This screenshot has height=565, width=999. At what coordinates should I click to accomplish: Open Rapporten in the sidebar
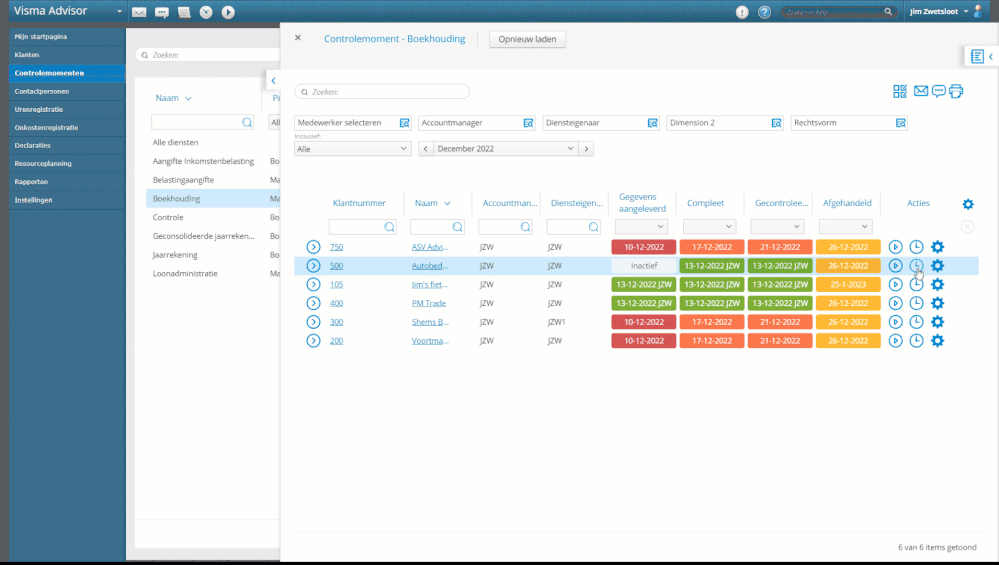[31, 182]
